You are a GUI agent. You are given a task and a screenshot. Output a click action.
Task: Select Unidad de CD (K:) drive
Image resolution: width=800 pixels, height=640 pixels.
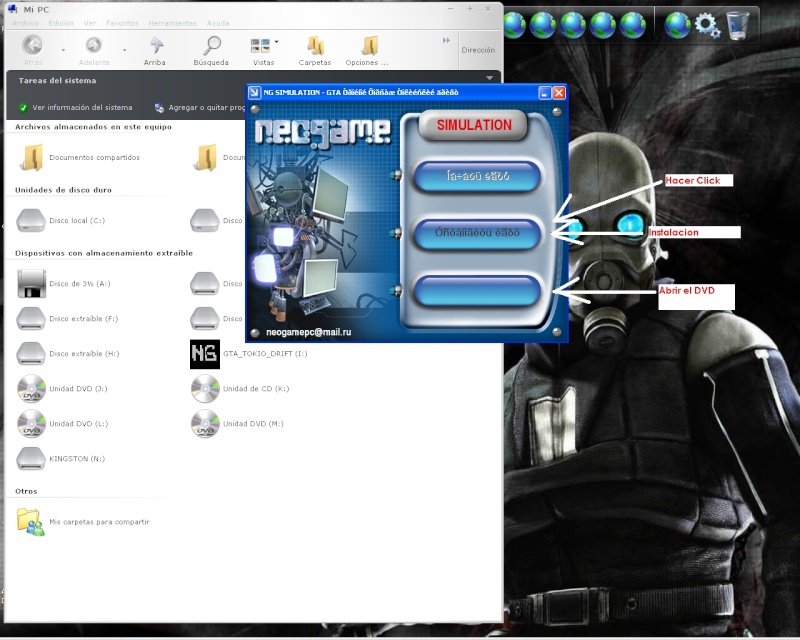tap(240, 389)
